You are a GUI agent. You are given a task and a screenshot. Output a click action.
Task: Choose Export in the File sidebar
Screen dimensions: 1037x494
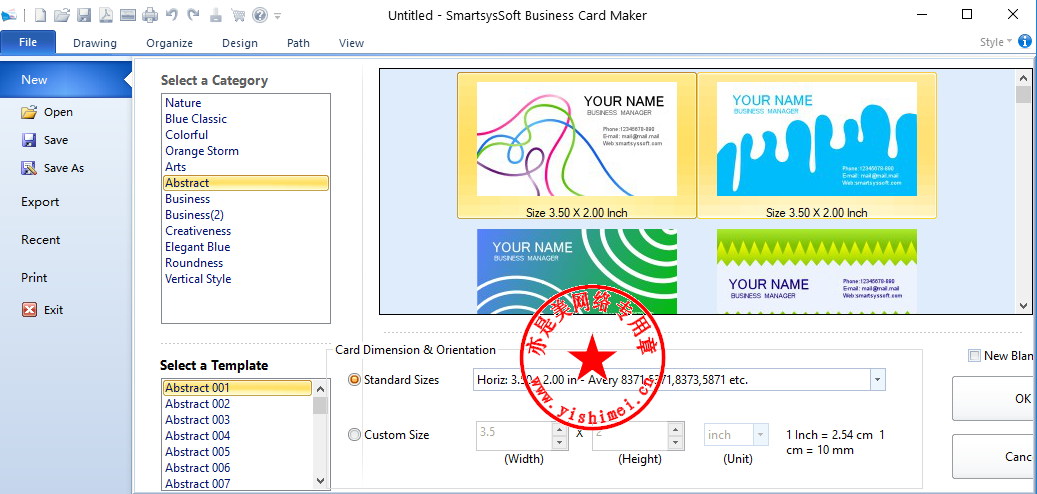(x=40, y=202)
